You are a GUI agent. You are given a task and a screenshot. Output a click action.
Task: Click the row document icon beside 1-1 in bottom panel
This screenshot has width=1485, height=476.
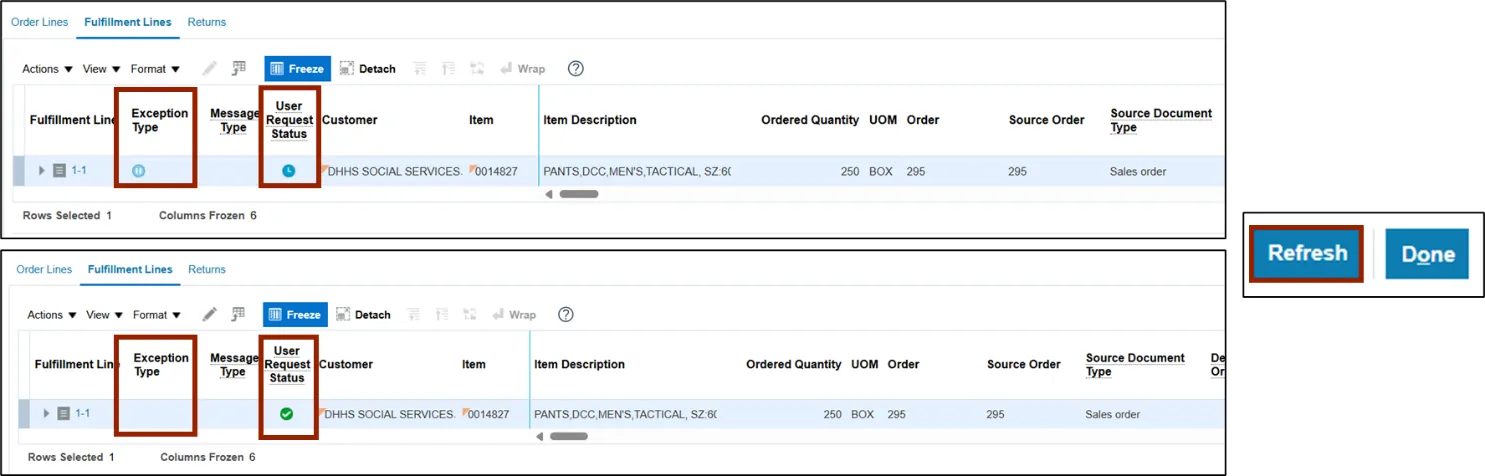pos(63,413)
